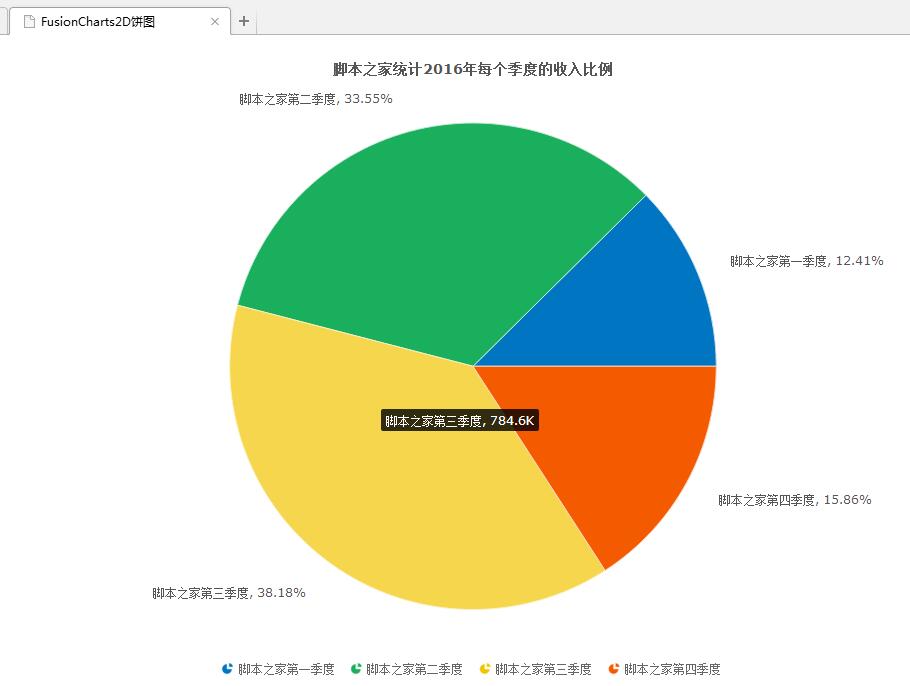Click label 脚本之家第三季度, 38.18%
The width and height of the screenshot is (910, 686).
tap(229, 593)
